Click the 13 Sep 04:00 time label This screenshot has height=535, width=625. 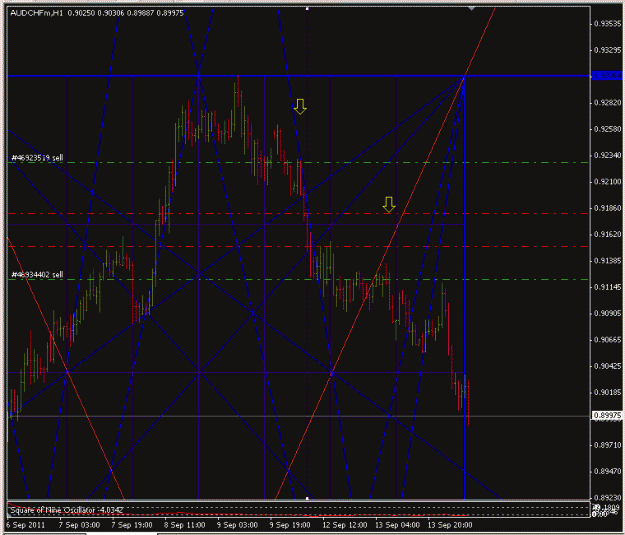[397, 525]
